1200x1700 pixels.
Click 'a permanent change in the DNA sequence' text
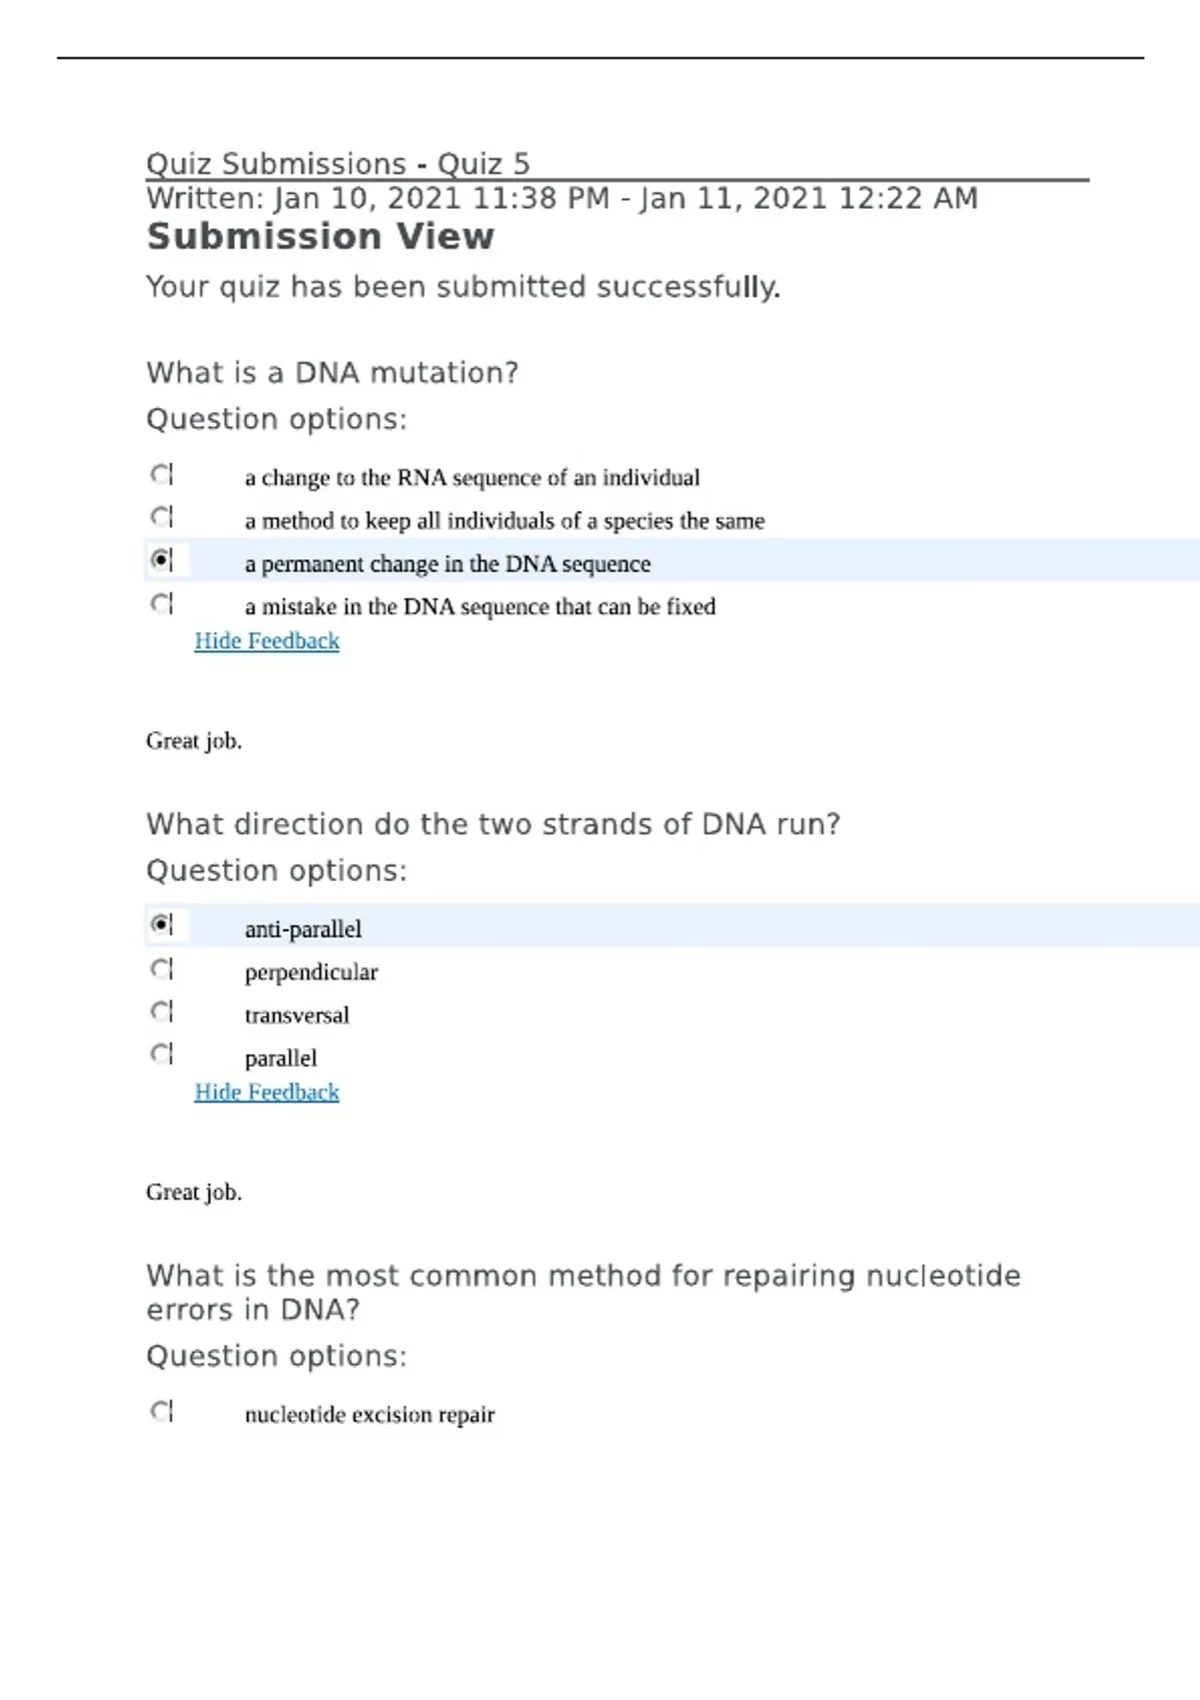pyautogui.click(x=448, y=564)
